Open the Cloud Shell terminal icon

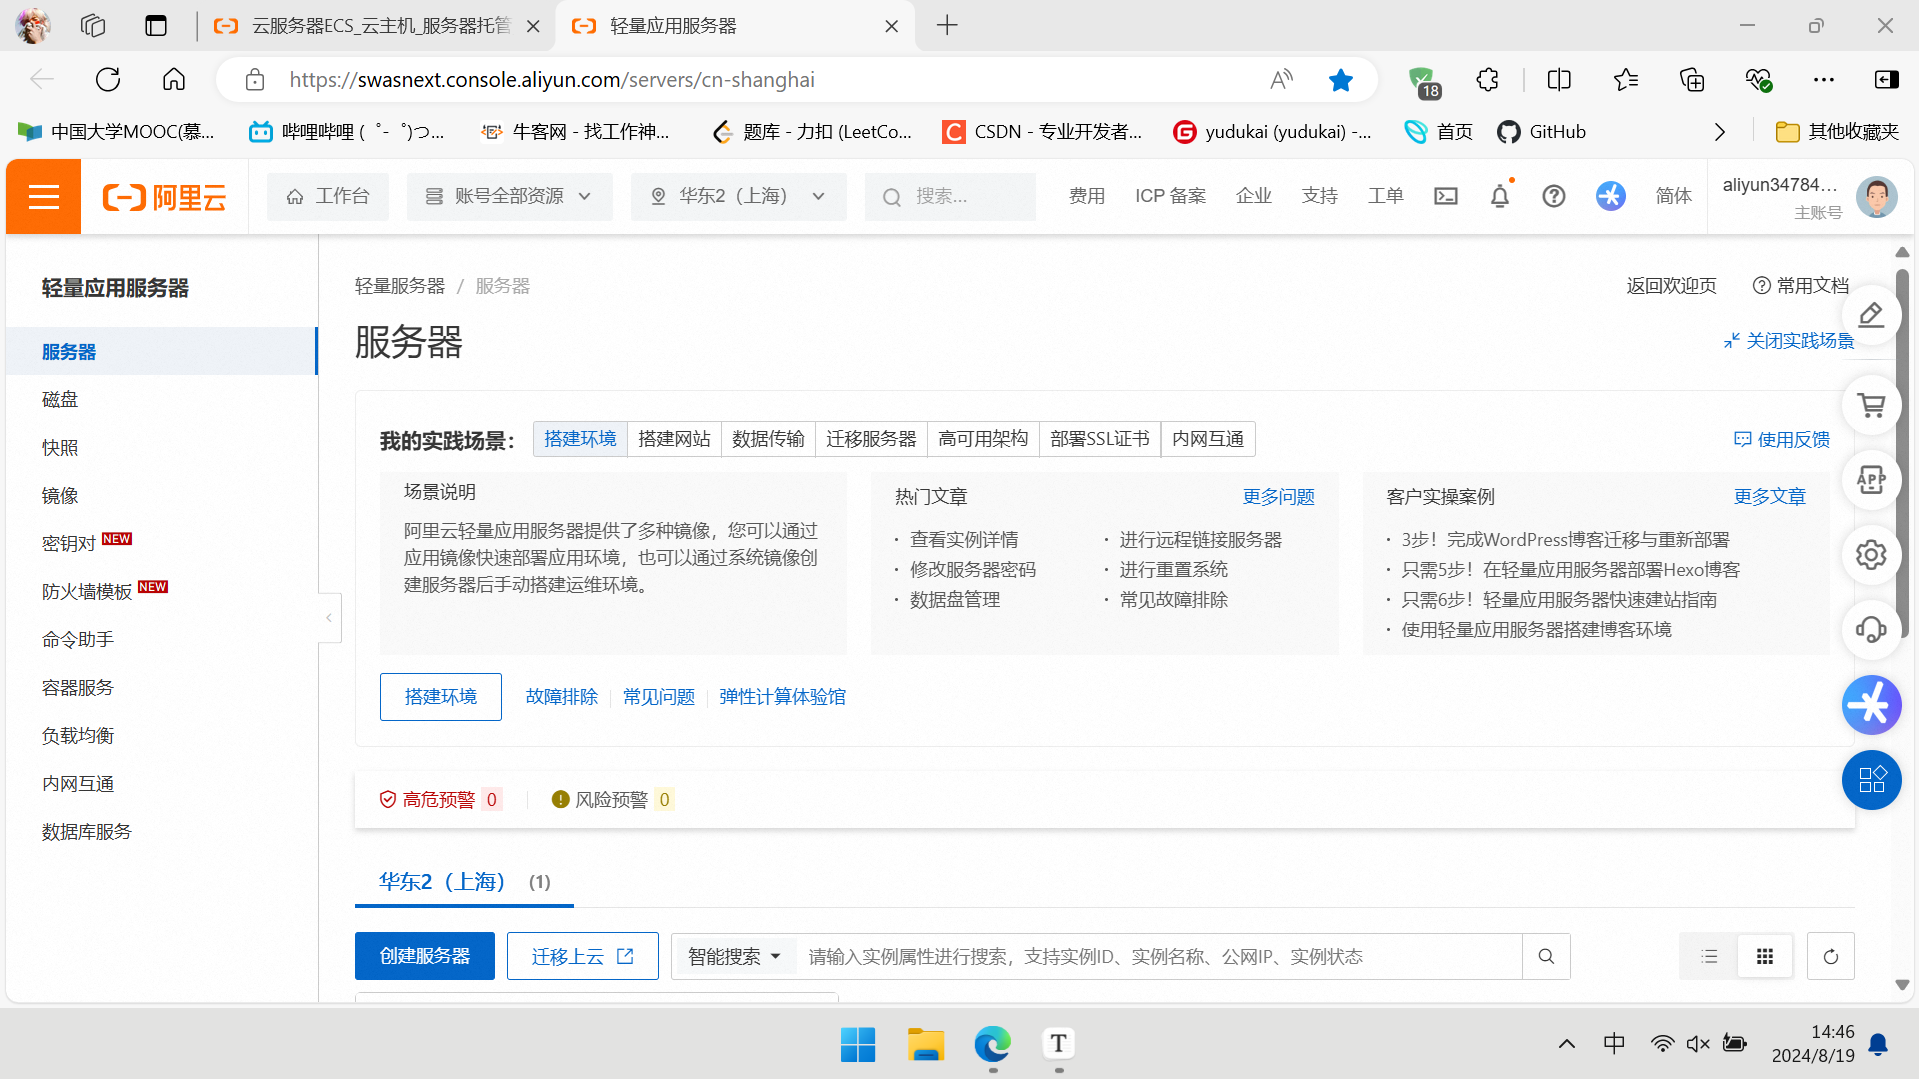(x=1446, y=196)
